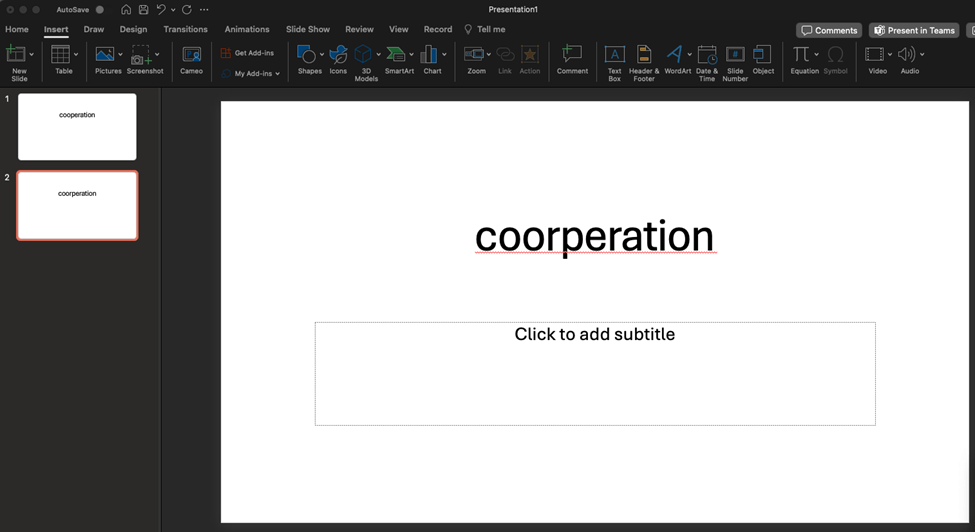Open the Record tab
The width and height of the screenshot is (975, 532).
point(438,29)
